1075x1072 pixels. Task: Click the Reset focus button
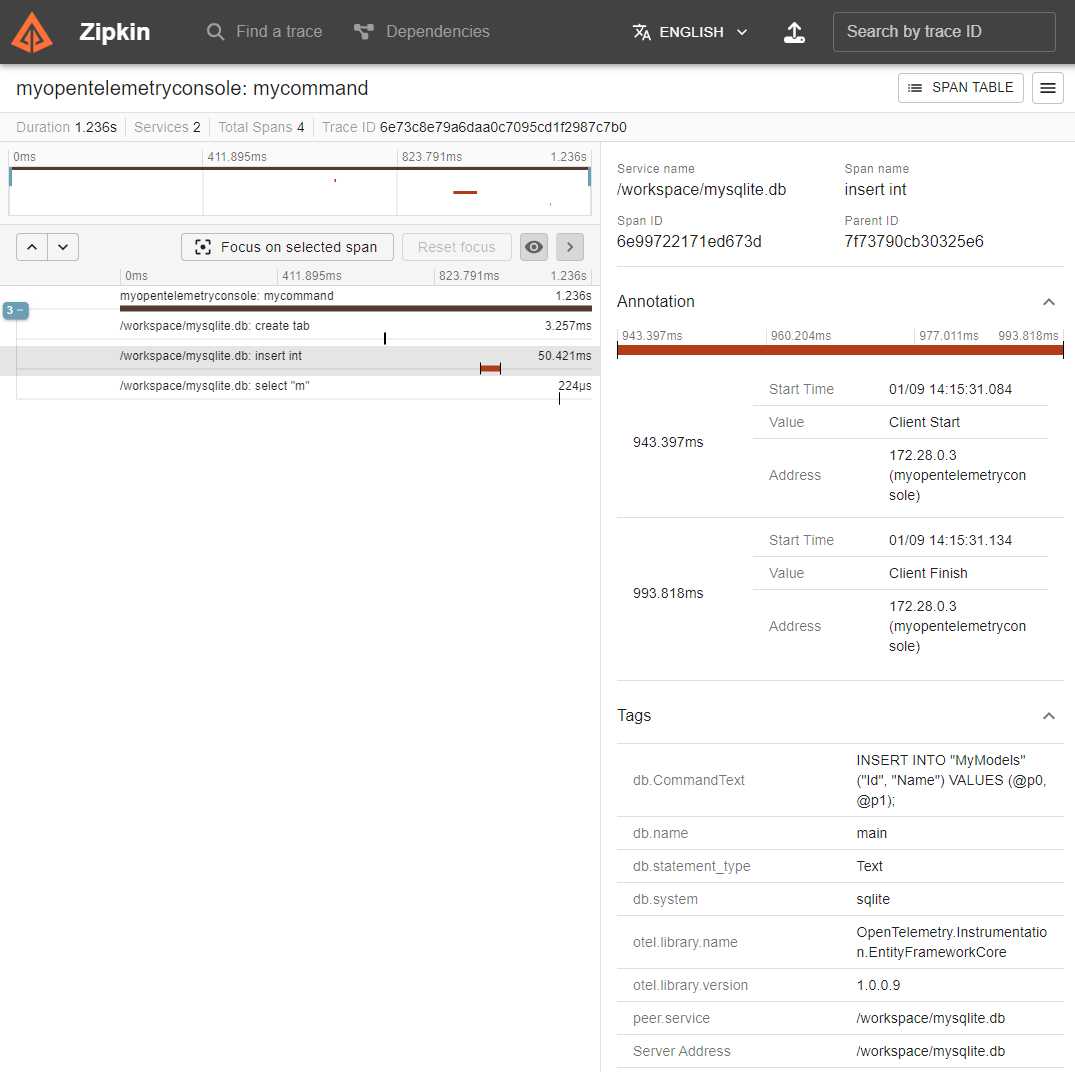[457, 247]
